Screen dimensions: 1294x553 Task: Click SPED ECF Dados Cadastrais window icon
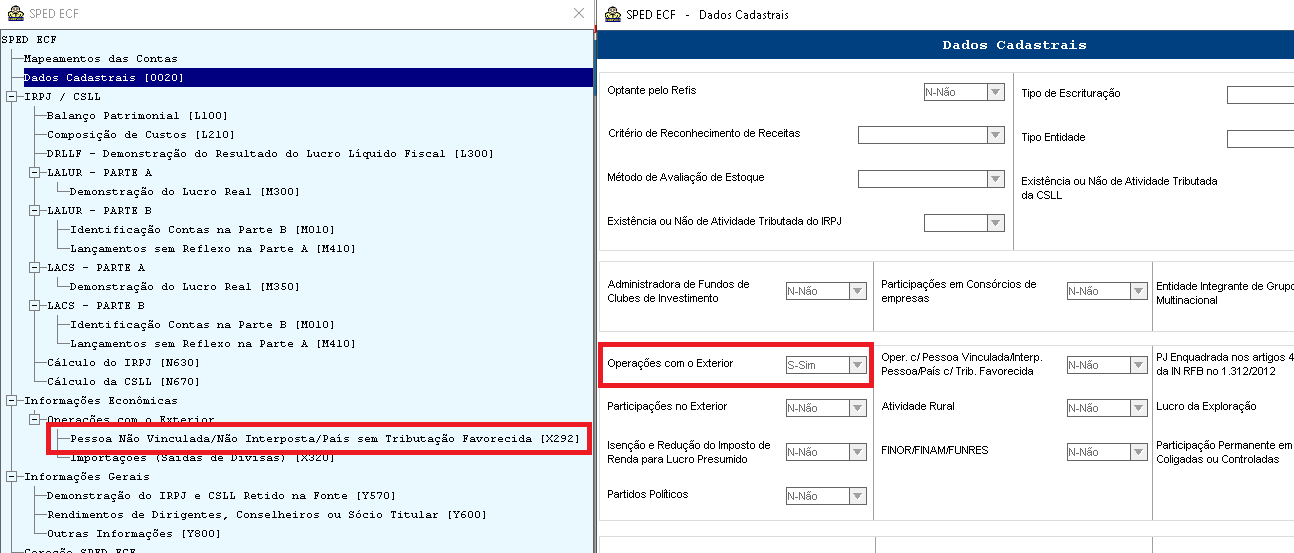611,14
